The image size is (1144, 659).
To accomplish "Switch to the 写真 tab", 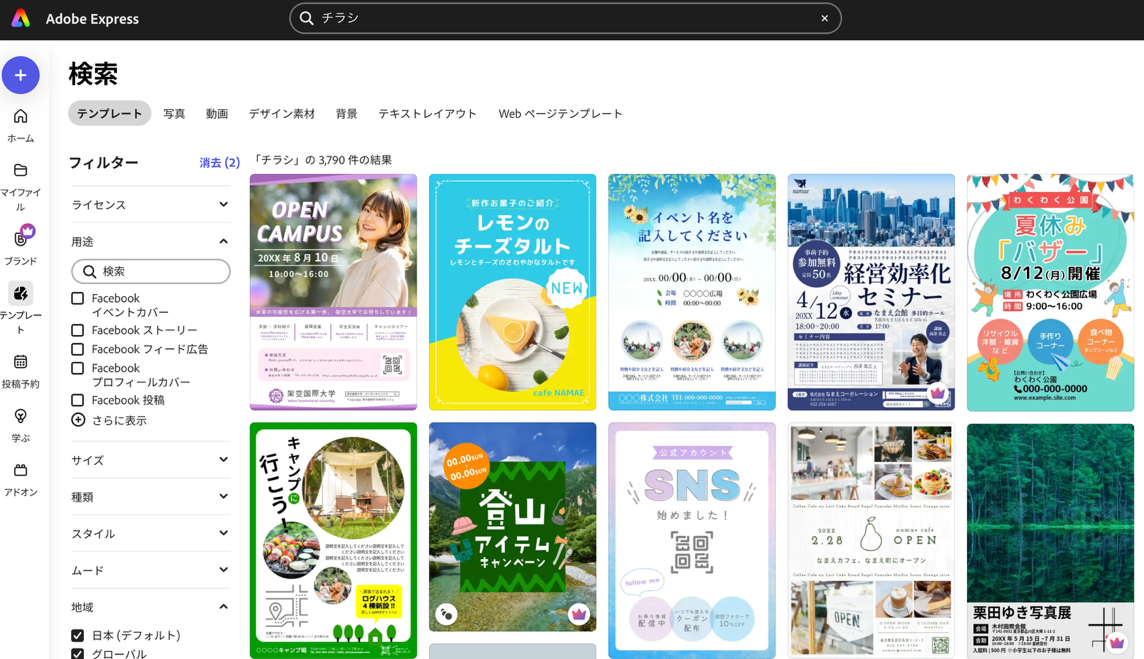I will pos(174,114).
